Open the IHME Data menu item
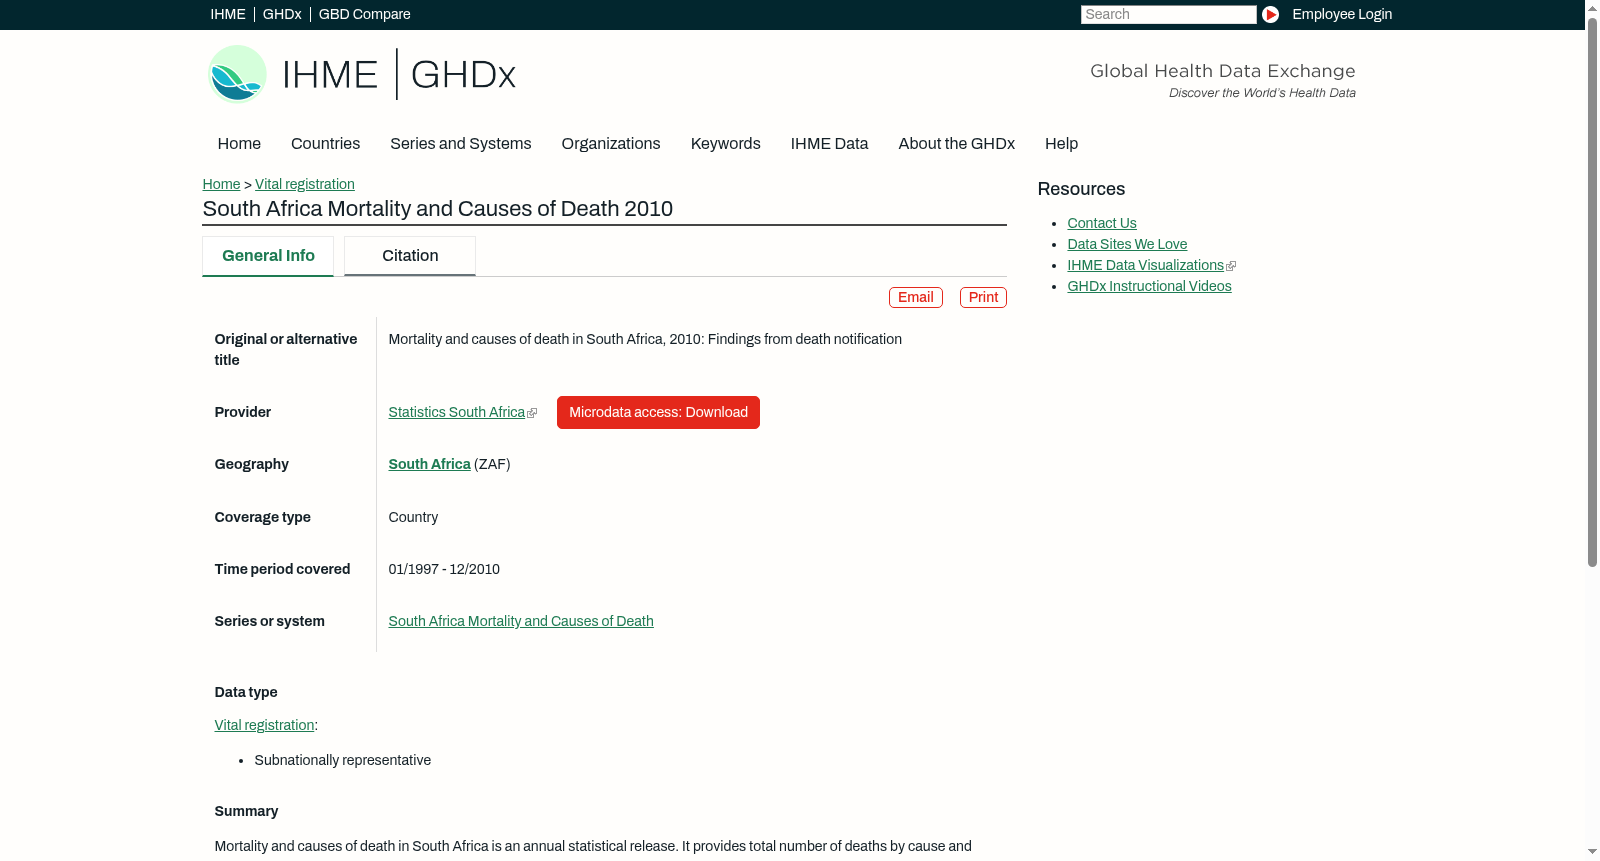The height and width of the screenshot is (861, 1600). point(829,144)
